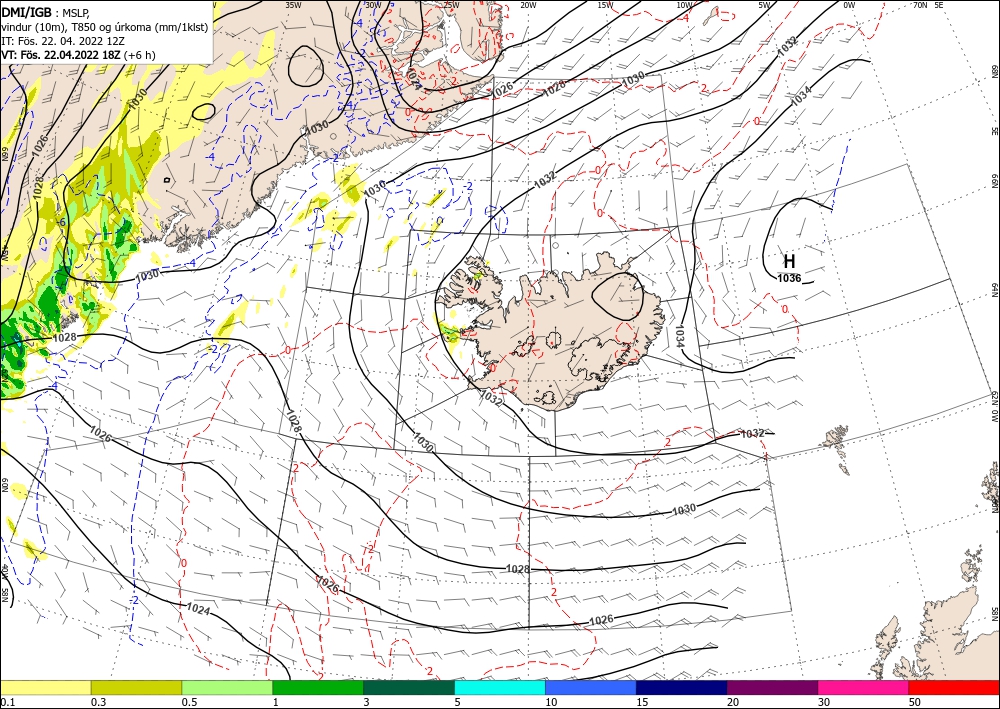Image resolution: width=1000 pixels, height=709 pixels.
Task: Click the '0.3' legend scale value
Action: click(98, 702)
